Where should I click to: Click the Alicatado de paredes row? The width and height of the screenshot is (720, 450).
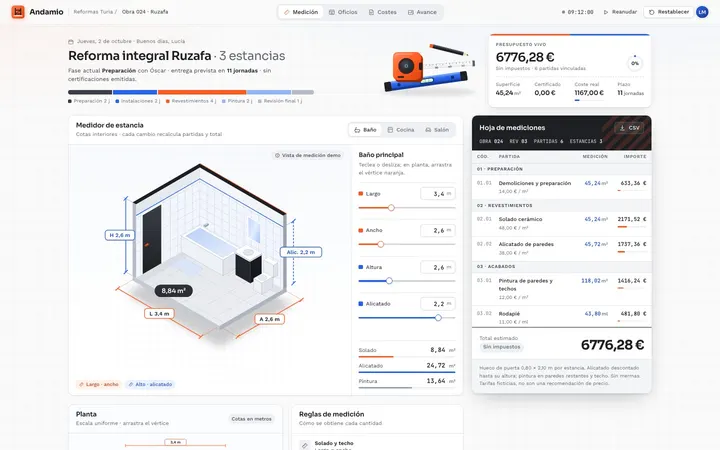[x=562, y=248]
